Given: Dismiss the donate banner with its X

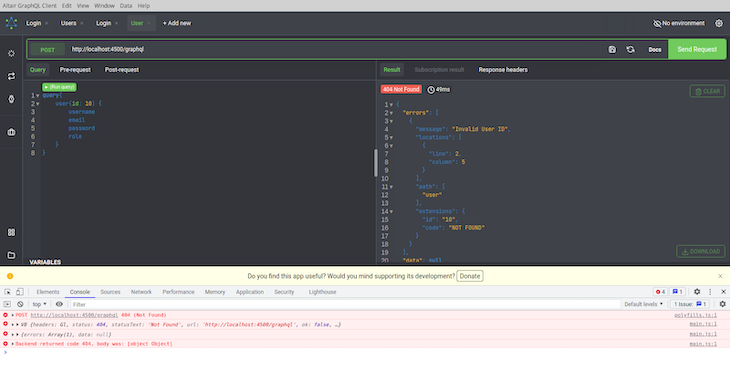Looking at the screenshot, I should tap(720, 276).
